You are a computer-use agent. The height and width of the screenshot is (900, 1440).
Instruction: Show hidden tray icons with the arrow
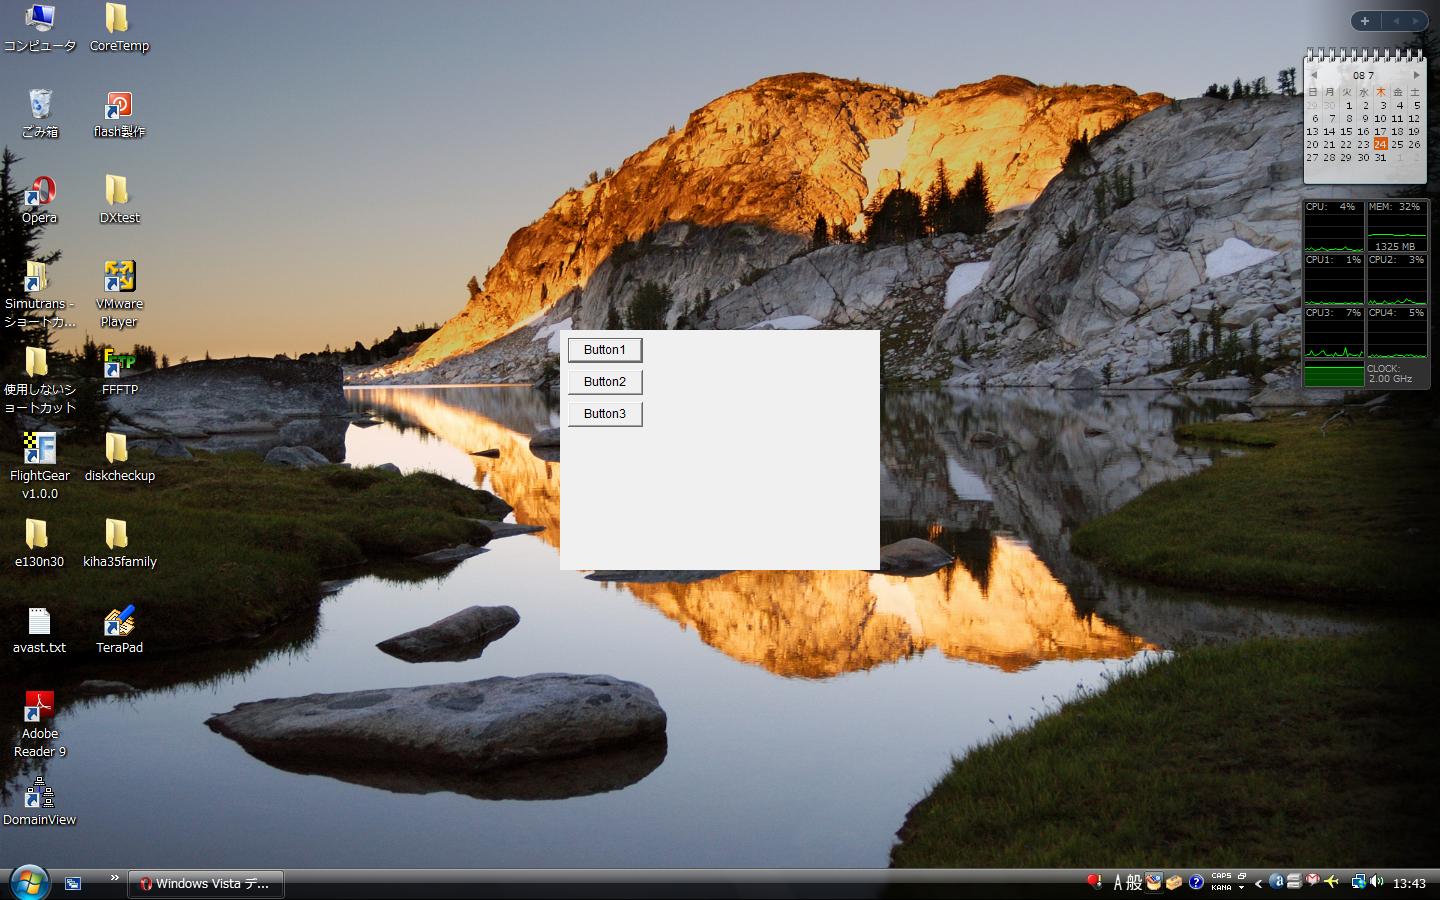[1259, 883]
